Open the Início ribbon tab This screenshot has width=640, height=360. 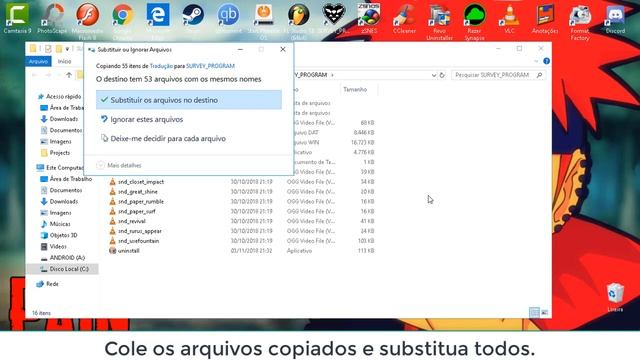pos(64,61)
